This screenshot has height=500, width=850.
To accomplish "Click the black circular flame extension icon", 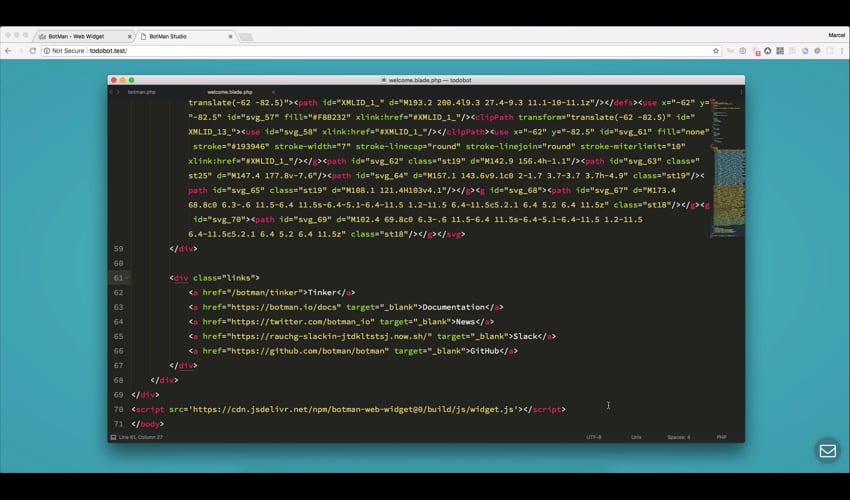I will point(768,51).
